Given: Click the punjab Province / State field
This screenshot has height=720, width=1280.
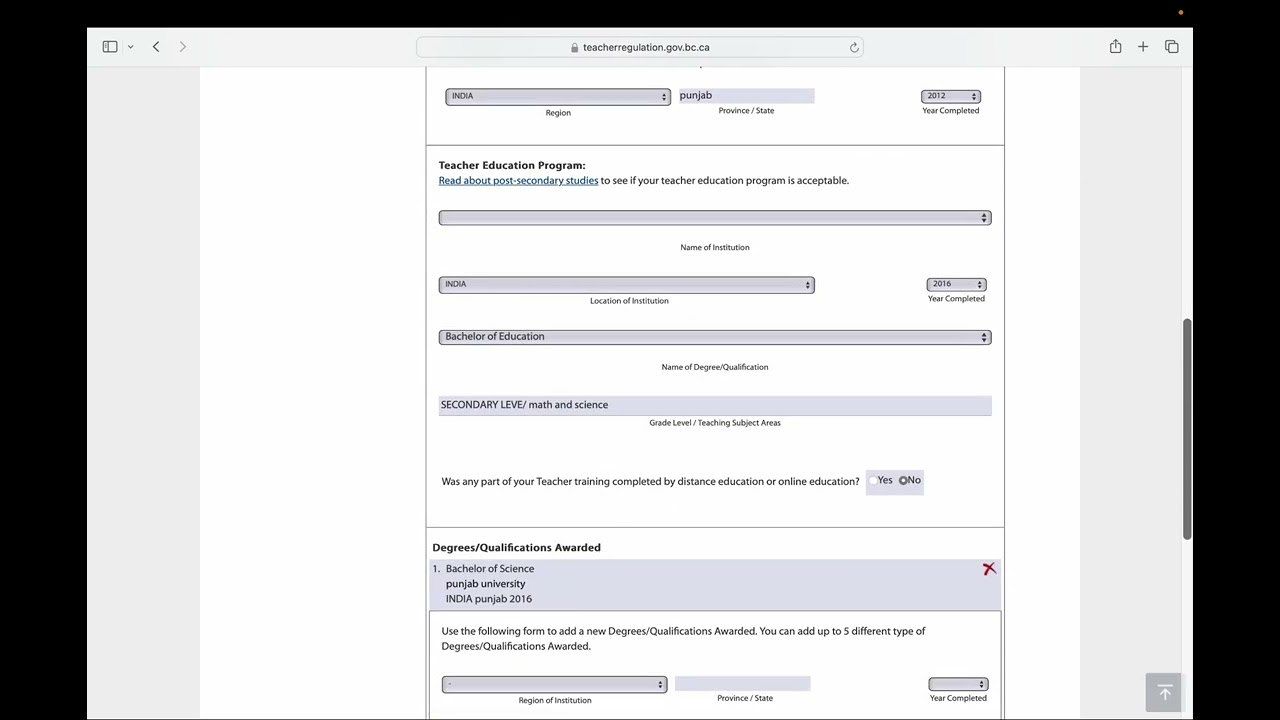Looking at the screenshot, I should click(746, 95).
